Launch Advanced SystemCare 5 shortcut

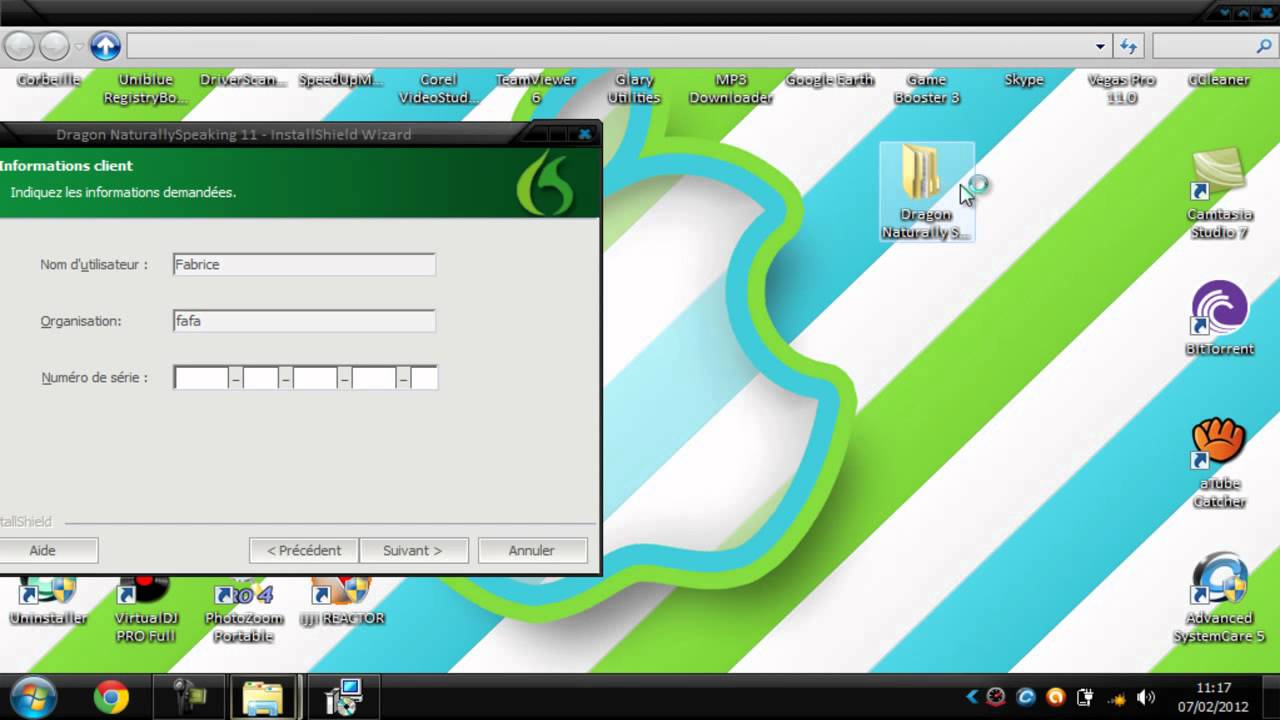(x=1219, y=598)
